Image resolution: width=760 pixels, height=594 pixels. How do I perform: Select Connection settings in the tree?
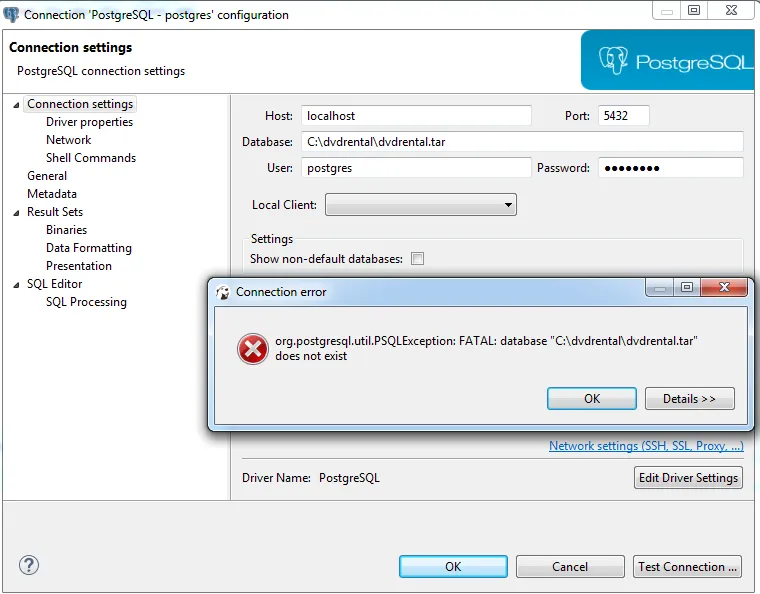click(80, 104)
